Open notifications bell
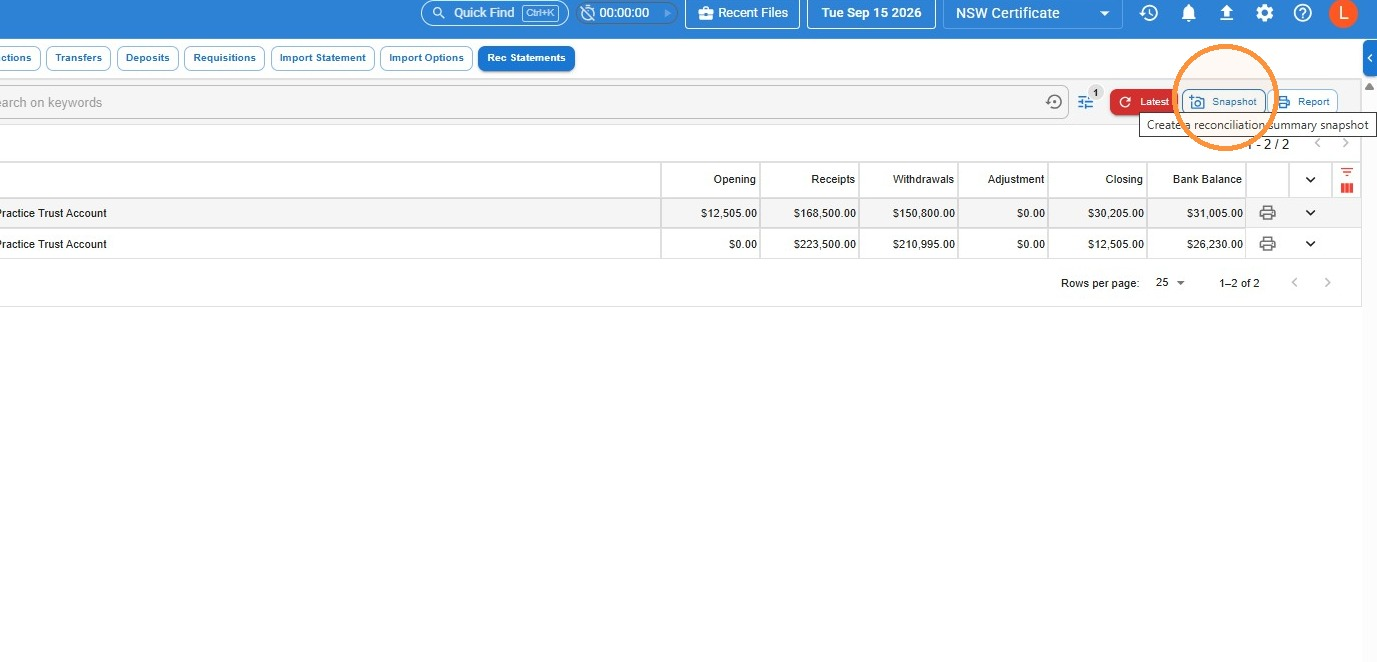 [1188, 13]
